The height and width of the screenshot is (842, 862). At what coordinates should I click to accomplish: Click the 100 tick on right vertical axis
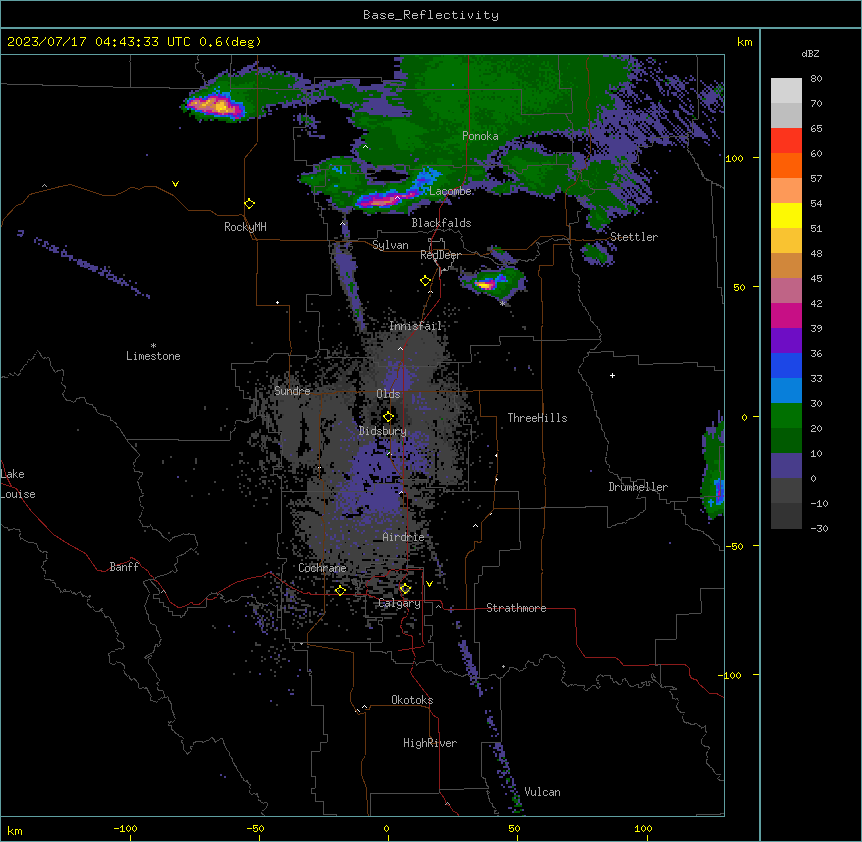pyautogui.click(x=734, y=158)
